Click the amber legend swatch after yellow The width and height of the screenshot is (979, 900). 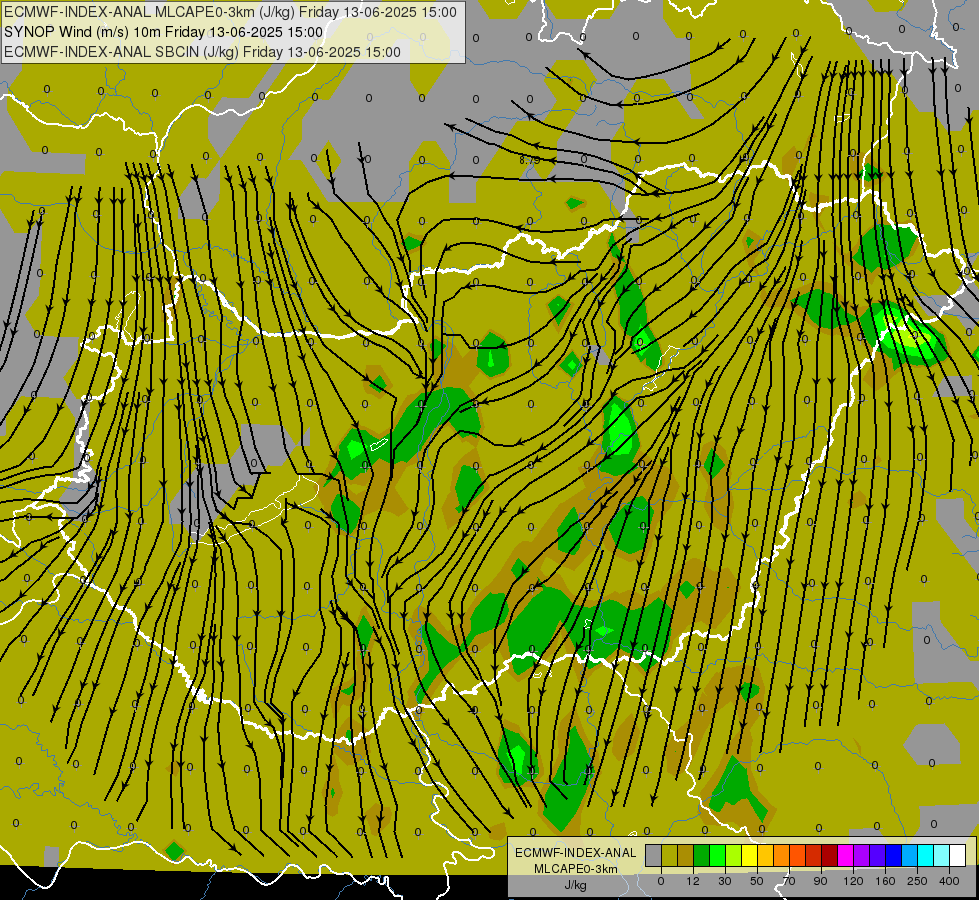click(x=766, y=855)
